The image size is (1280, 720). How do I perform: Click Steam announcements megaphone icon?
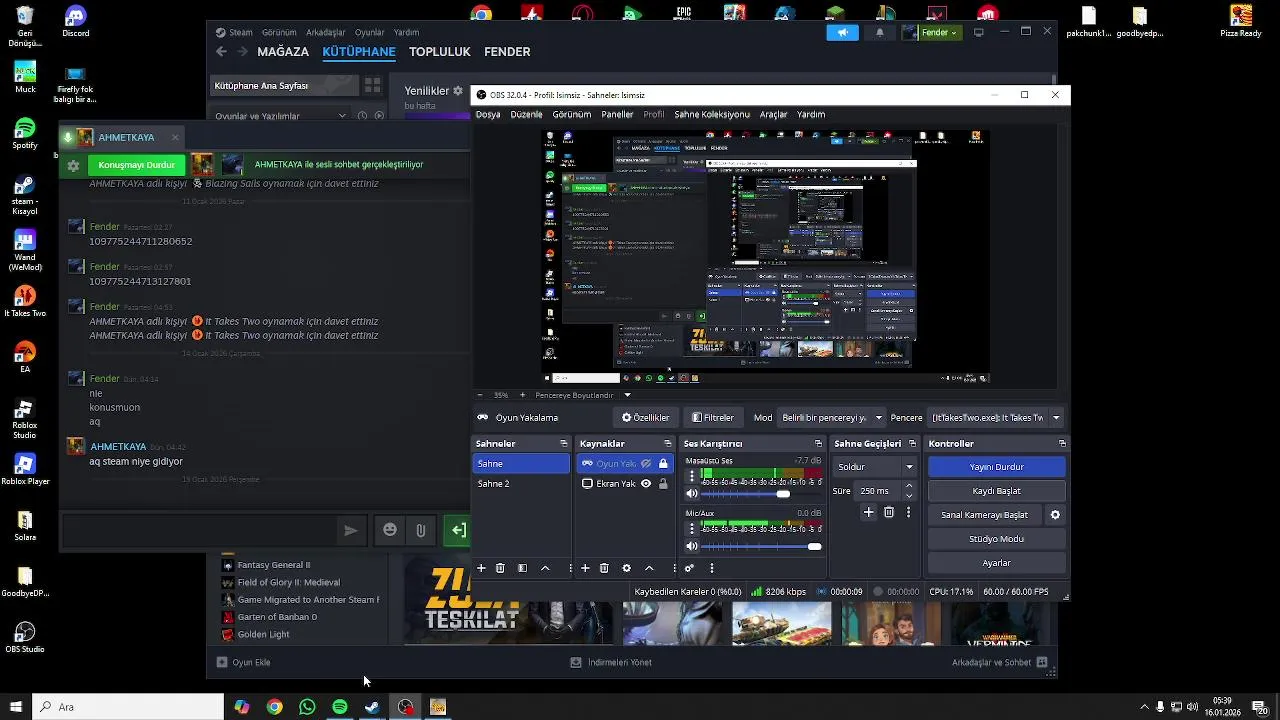pyautogui.click(x=843, y=32)
